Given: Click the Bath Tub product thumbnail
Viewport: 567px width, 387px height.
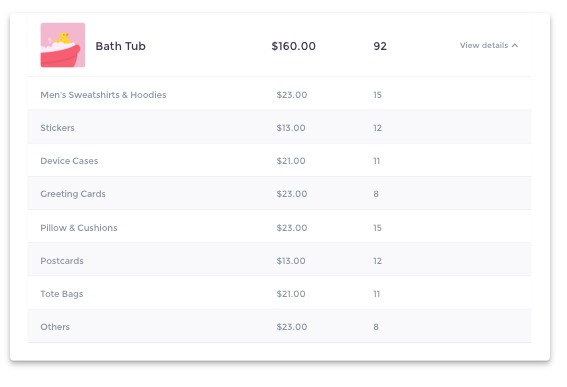Looking at the screenshot, I should click(63, 45).
